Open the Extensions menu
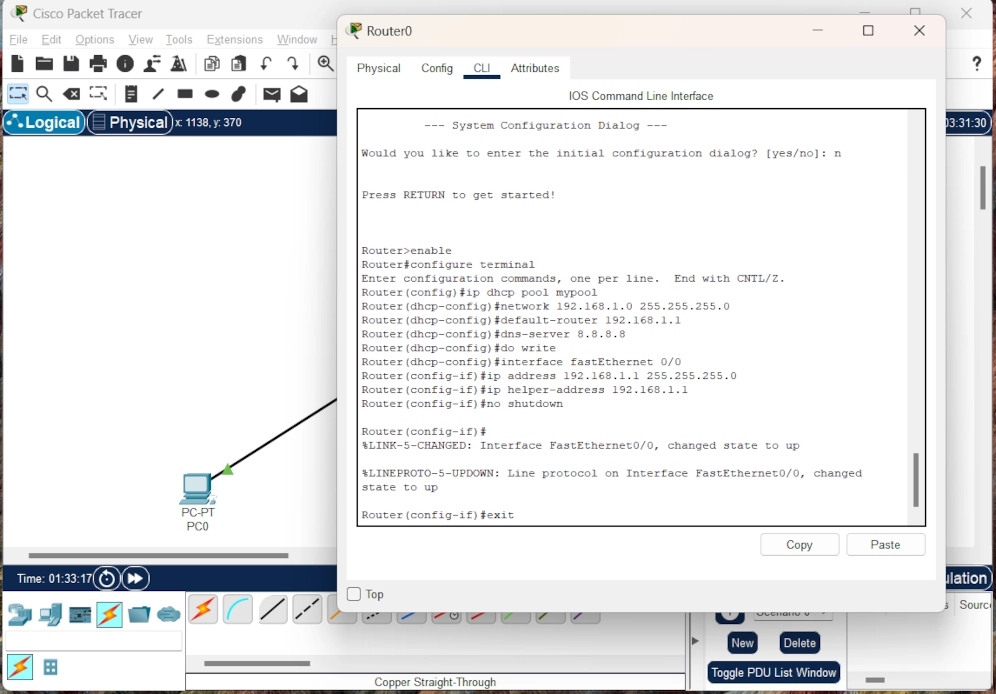Screen dimensions: 996x694 (234, 39)
